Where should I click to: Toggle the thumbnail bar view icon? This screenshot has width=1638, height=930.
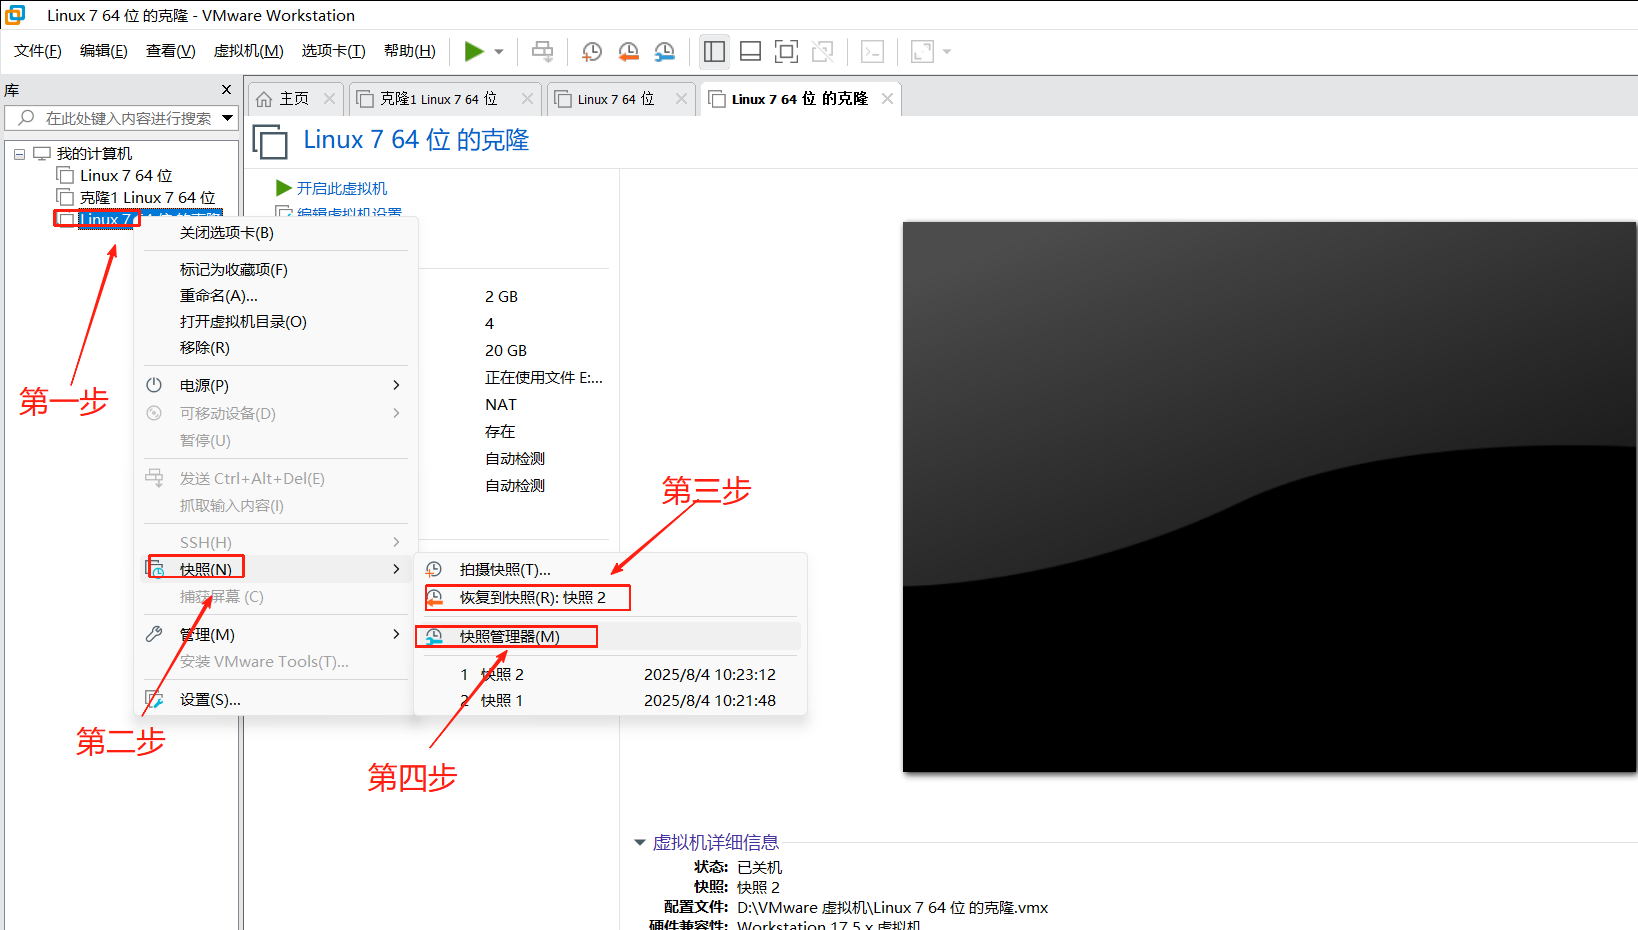click(x=750, y=51)
